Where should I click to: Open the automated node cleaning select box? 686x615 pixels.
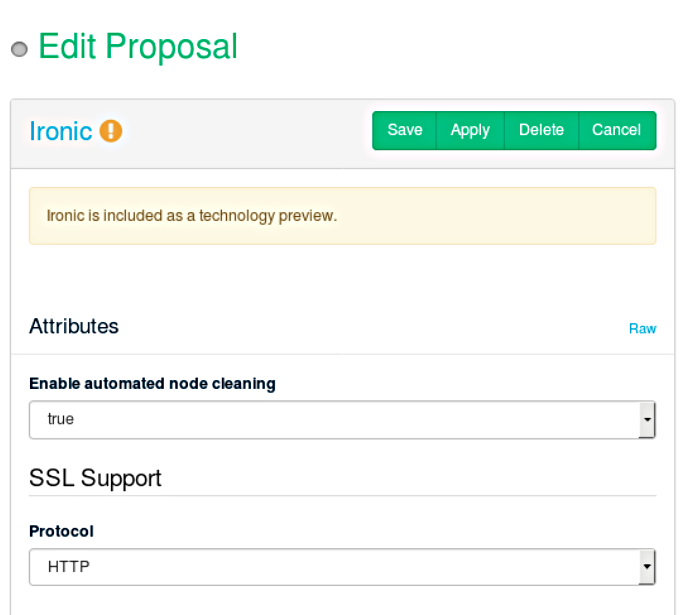point(330,420)
